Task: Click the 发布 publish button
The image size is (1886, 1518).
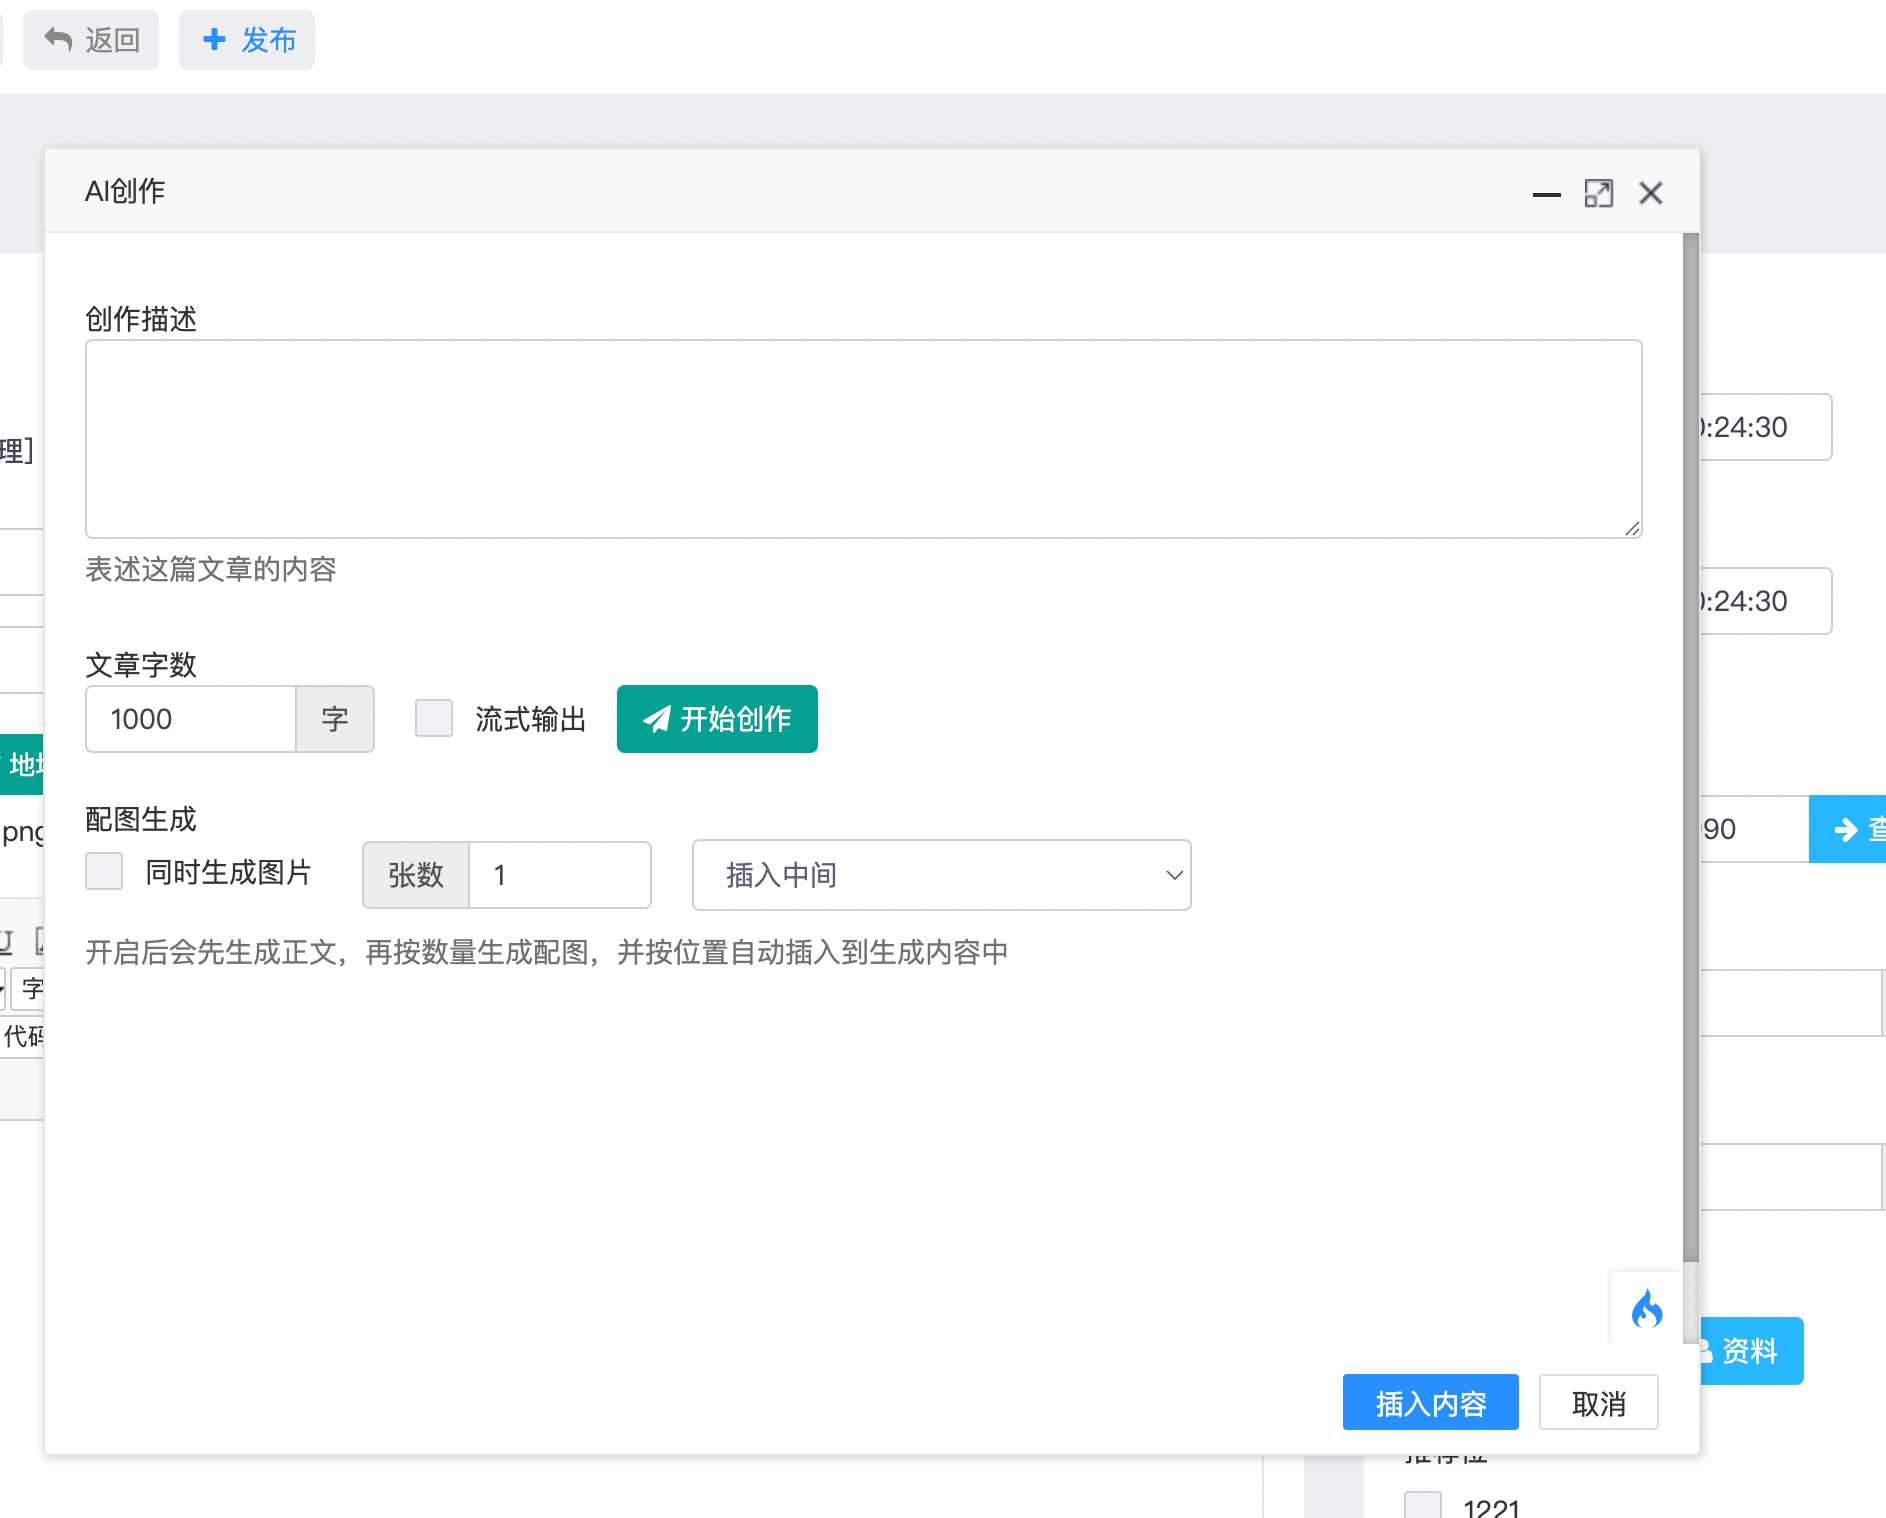Action: click(247, 40)
